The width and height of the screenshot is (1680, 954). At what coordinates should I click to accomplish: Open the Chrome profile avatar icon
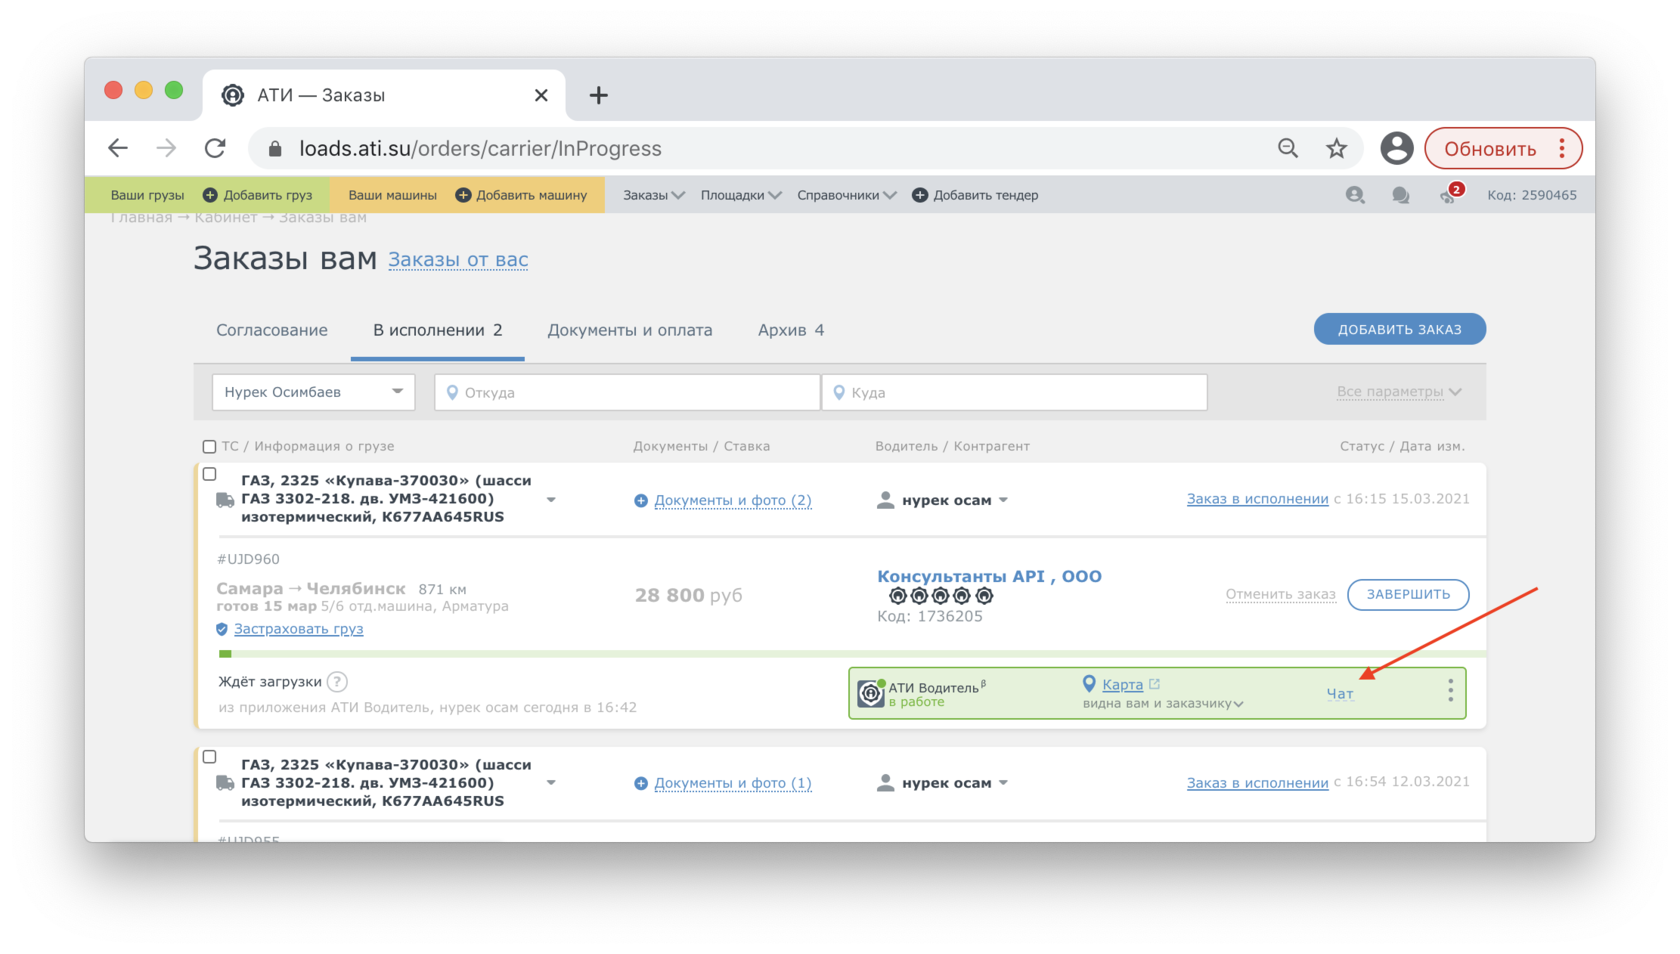click(x=1397, y=148)
